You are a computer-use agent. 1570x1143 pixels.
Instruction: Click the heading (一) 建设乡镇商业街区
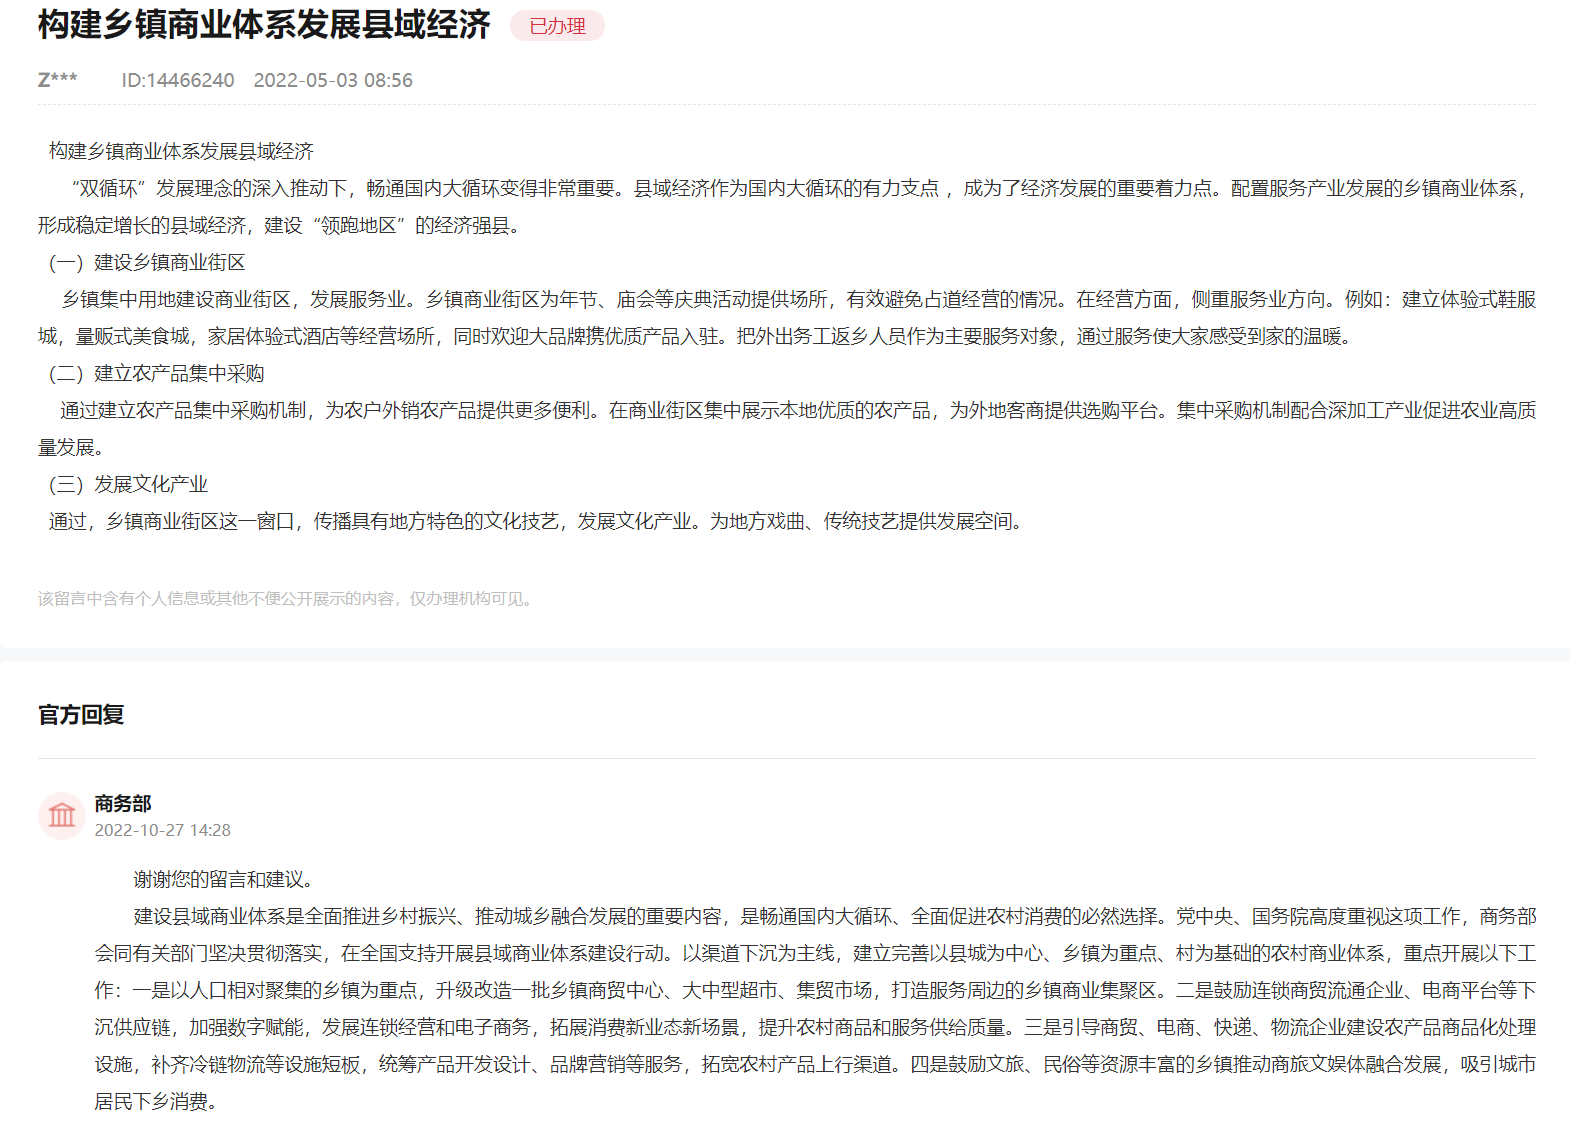(147, 262)
